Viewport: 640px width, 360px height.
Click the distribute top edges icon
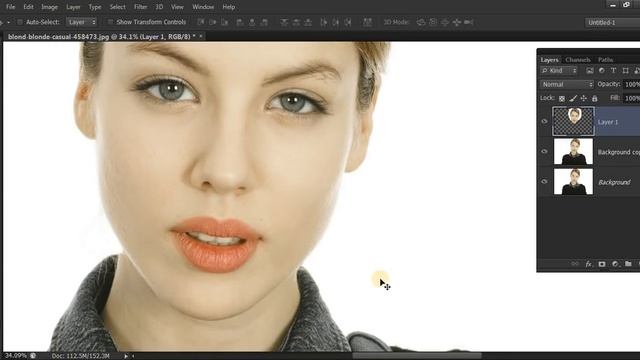(x=284, y=22)
